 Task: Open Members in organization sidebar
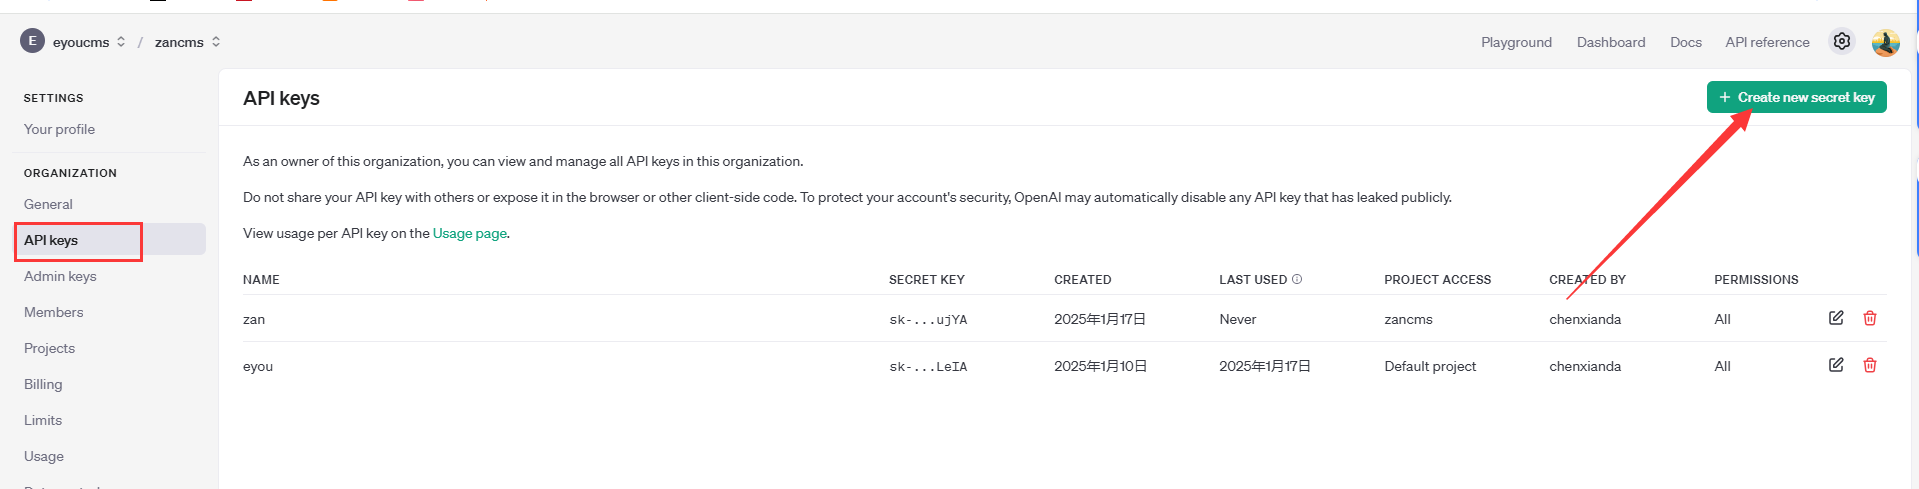click(53, 312)
